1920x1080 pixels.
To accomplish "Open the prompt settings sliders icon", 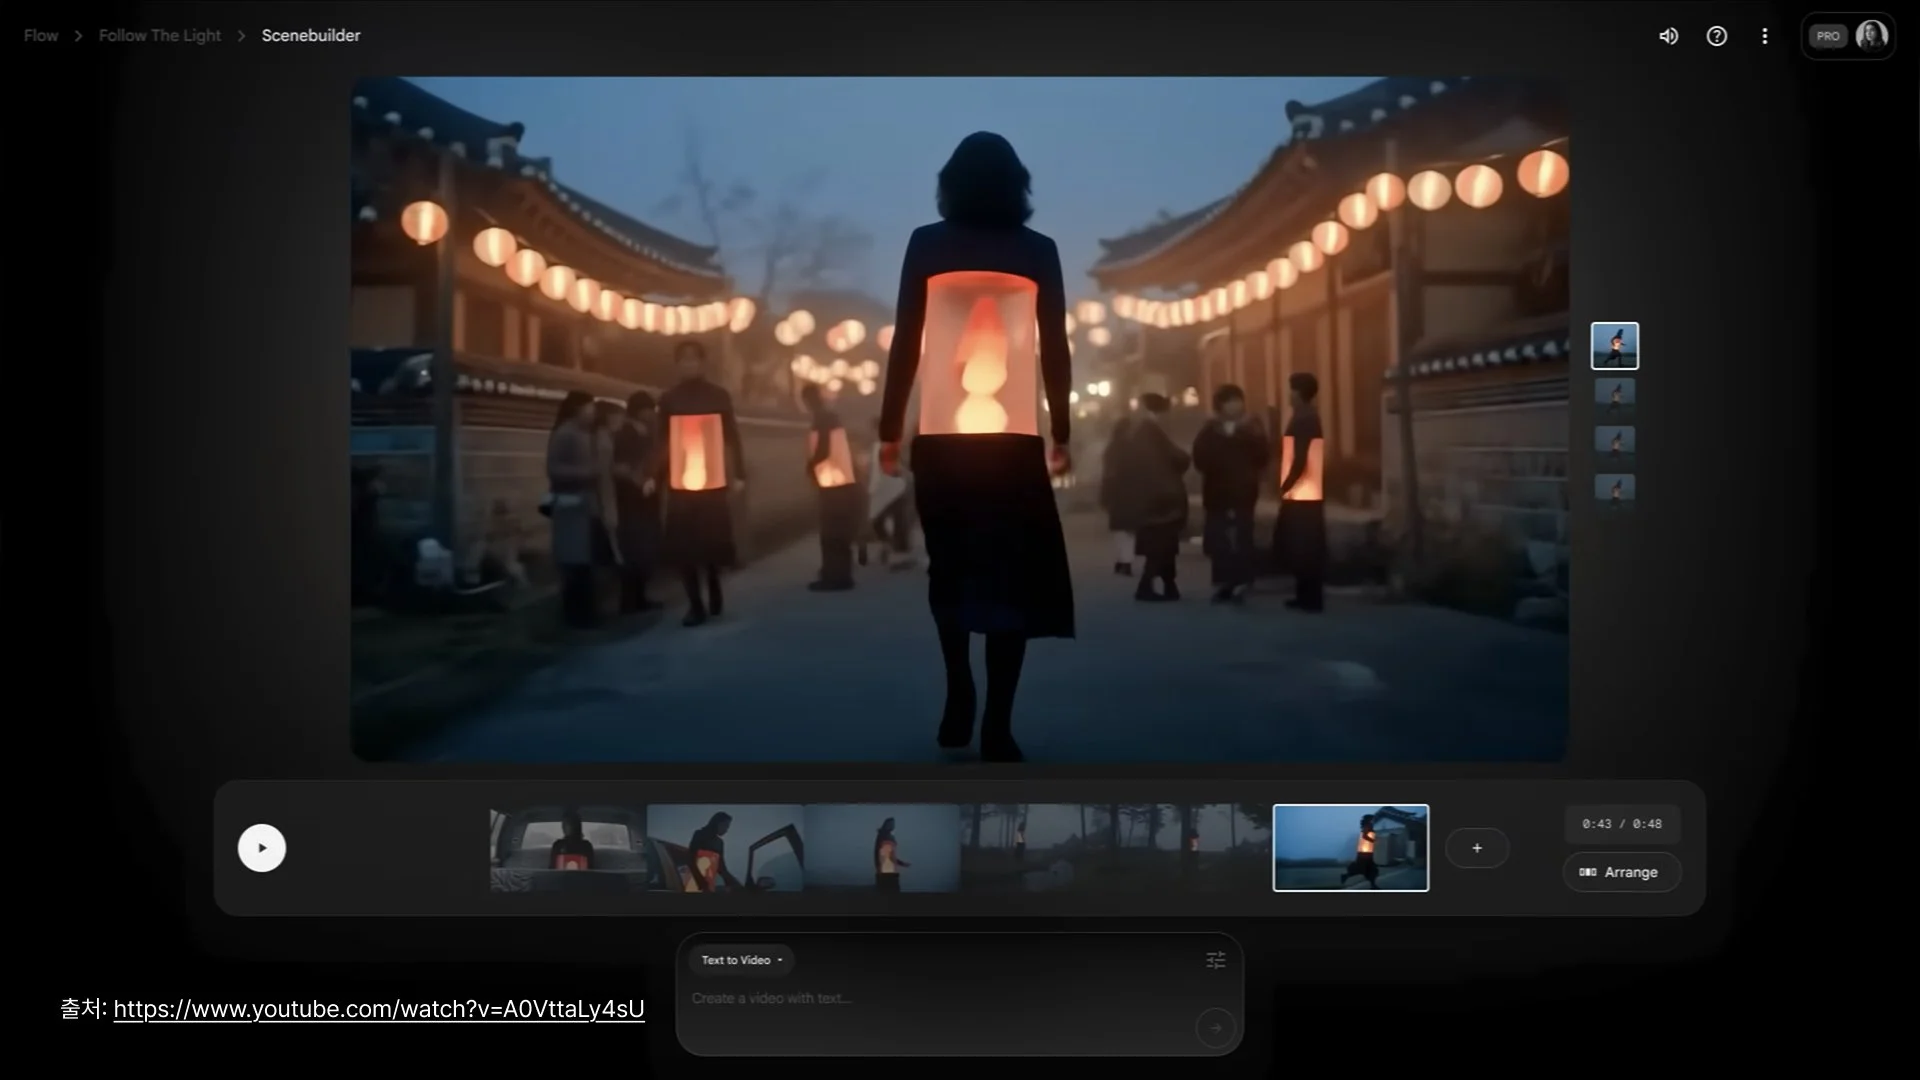I will tap(1215, 960).
